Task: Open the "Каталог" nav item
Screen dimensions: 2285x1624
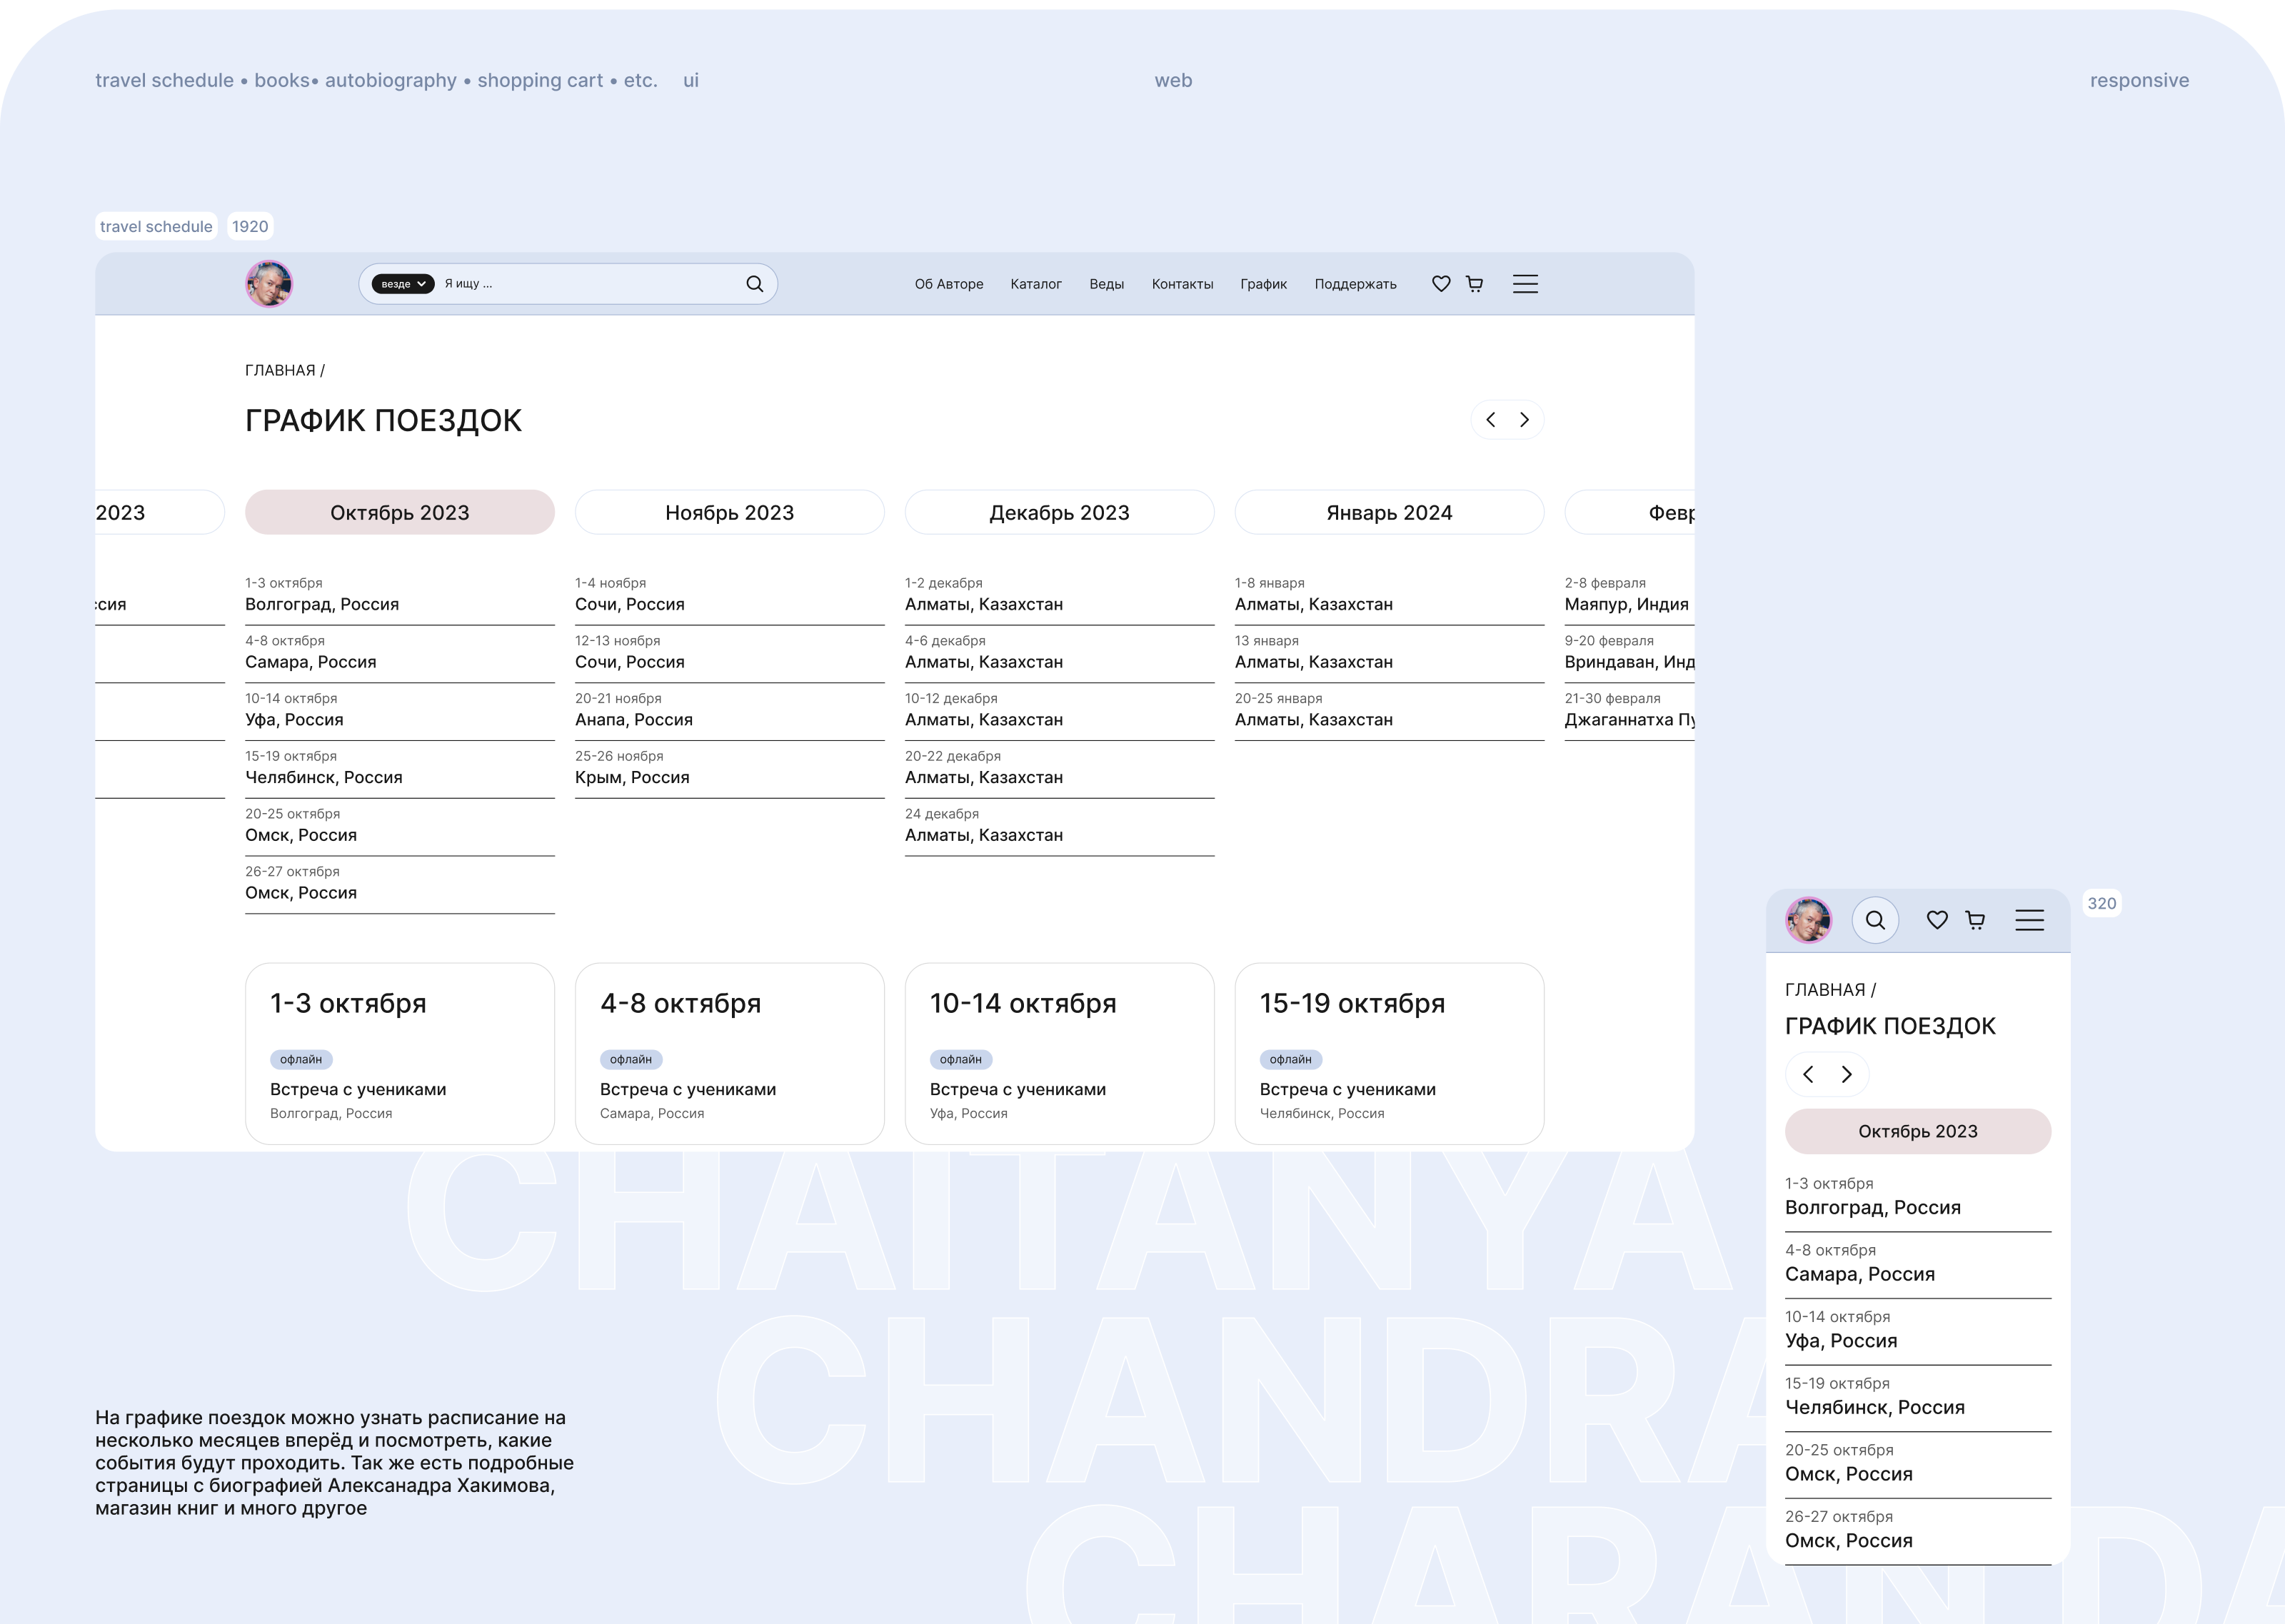Action: pos(1036,284)
